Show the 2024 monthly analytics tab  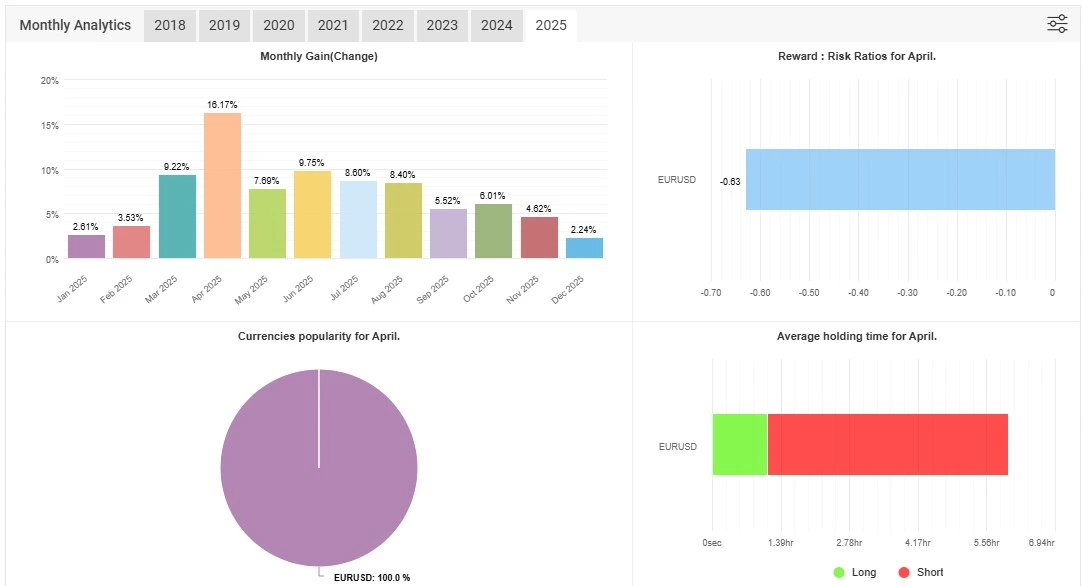pos(496,26)
